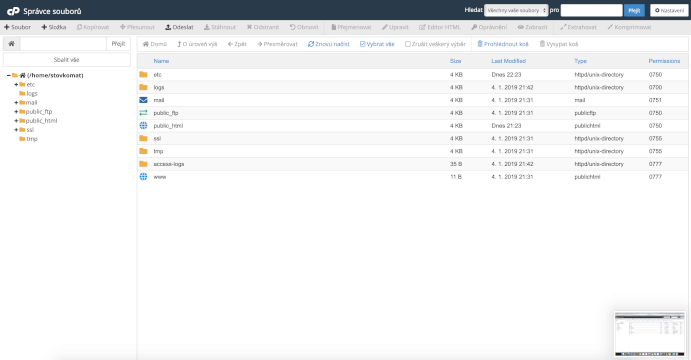Click the cPanel logo icon
Viewport: 691px width, 360px height.
pyautogui.click(x=13, y=11)
